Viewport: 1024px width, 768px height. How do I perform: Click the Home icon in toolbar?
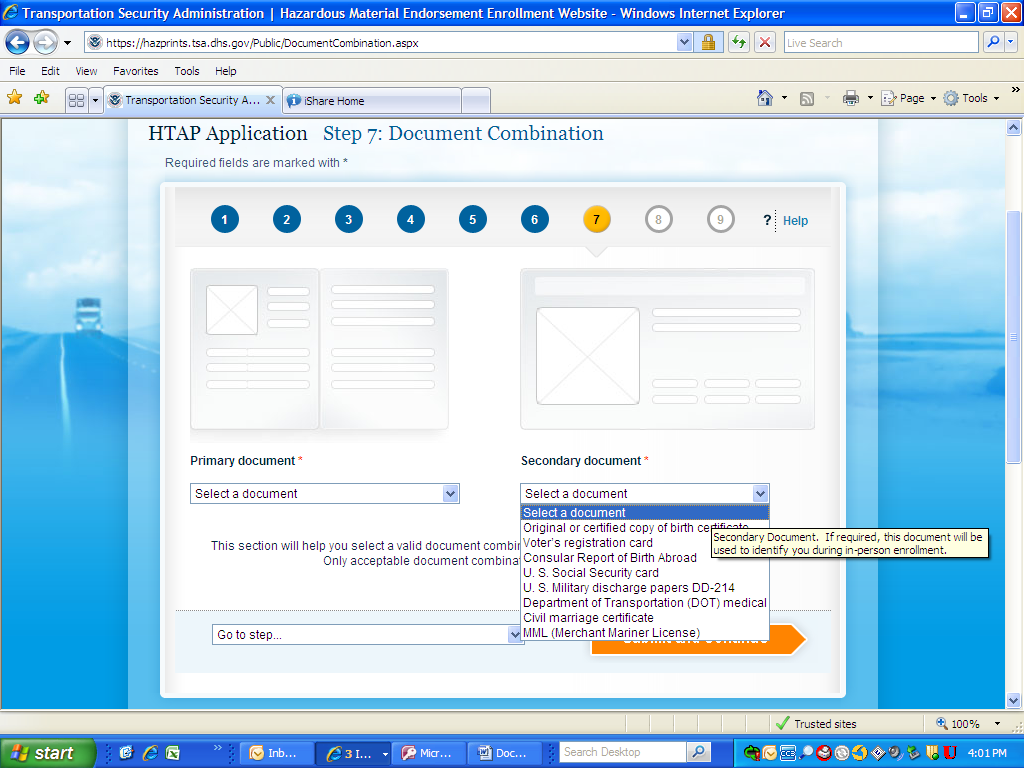pos(765,98)
